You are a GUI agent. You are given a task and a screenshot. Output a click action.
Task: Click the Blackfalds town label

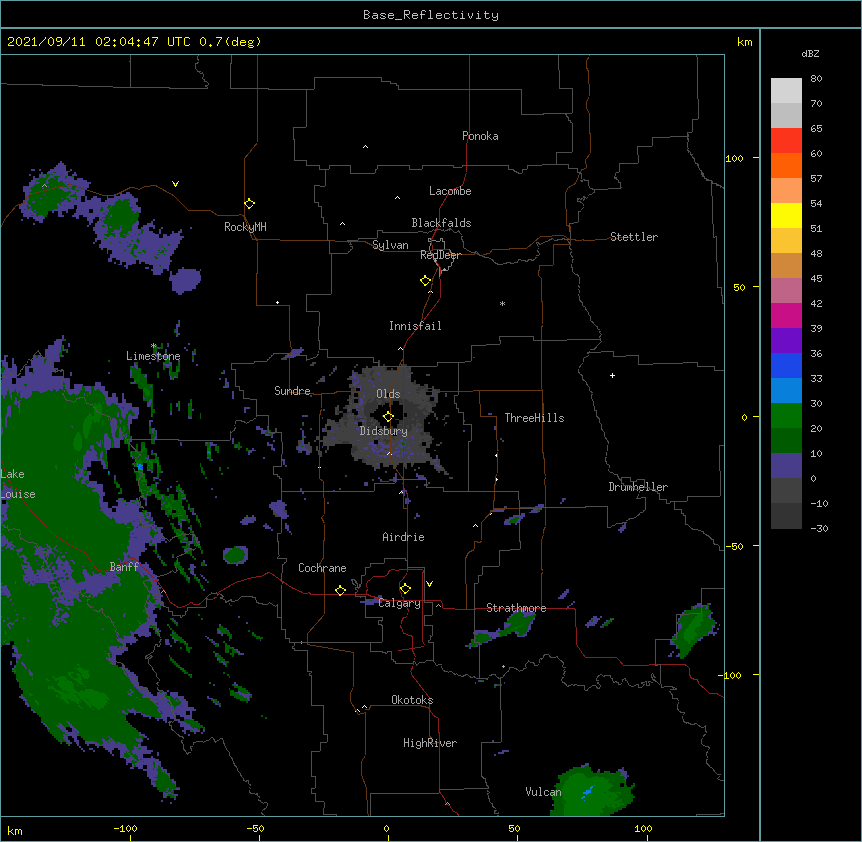pyautogui.click(x=441, y=223)
